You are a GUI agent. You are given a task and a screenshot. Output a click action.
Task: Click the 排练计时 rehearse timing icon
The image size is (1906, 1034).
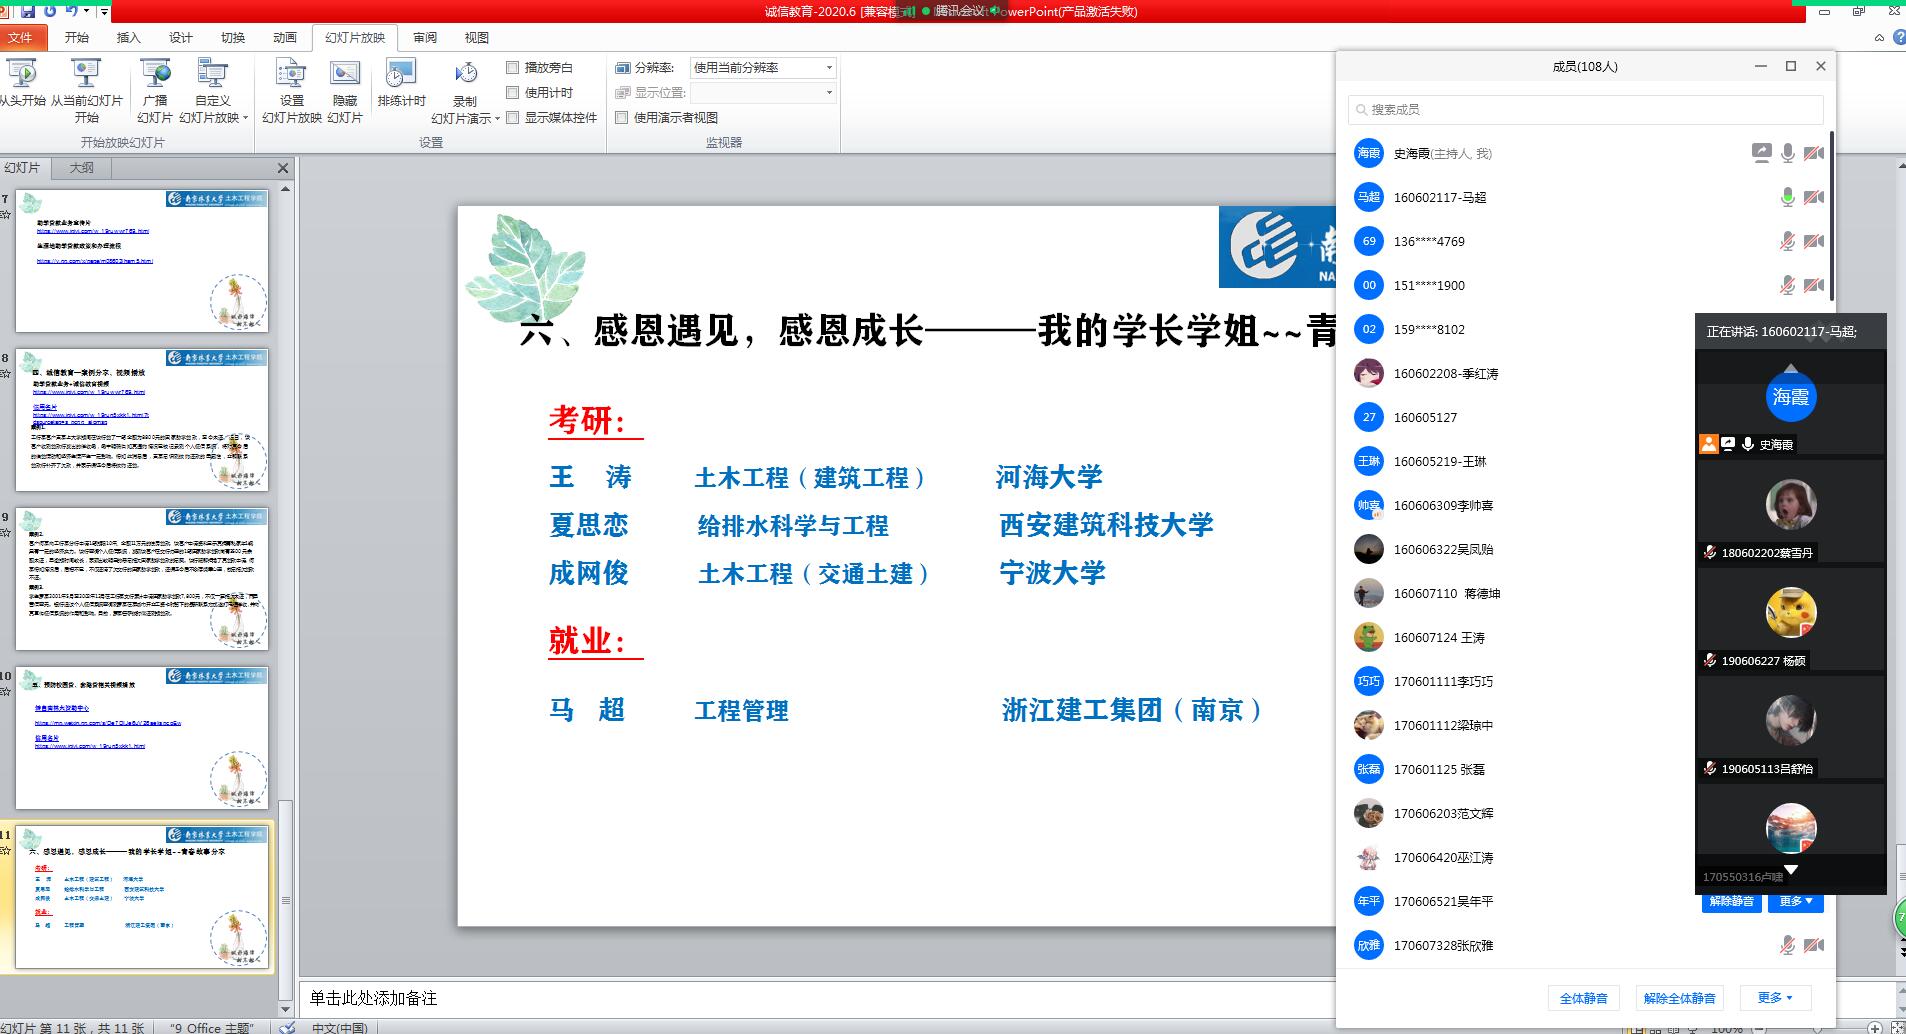click(x=401, y=75)
